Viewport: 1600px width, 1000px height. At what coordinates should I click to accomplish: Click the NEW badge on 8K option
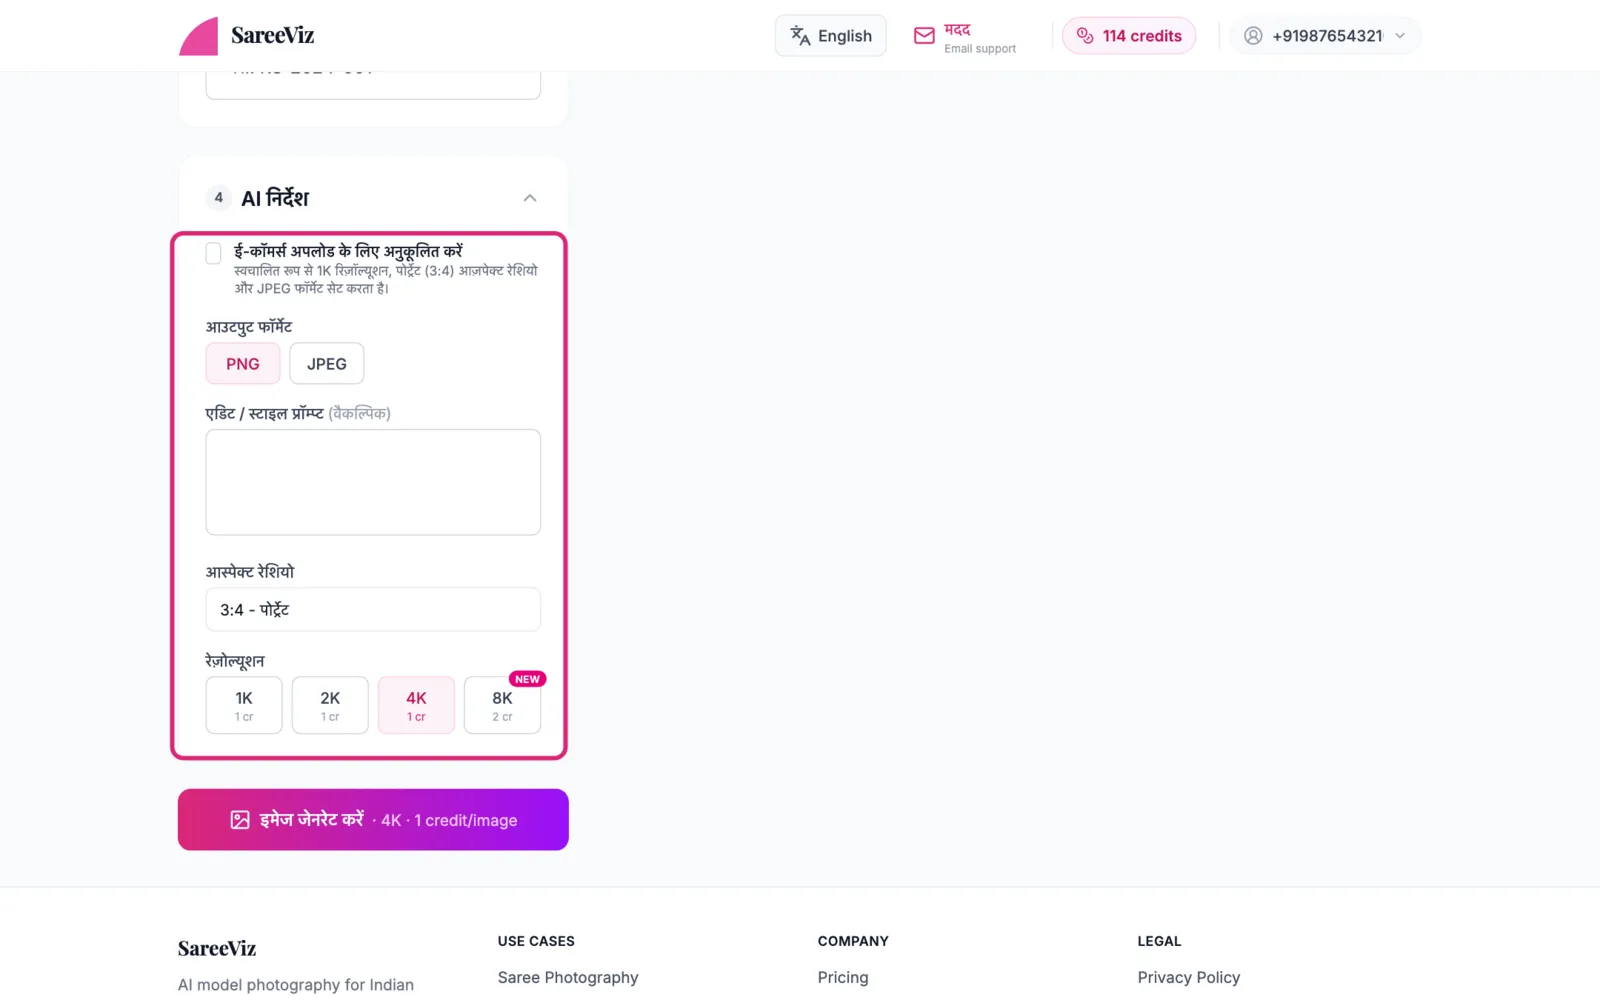pos(527,679)
